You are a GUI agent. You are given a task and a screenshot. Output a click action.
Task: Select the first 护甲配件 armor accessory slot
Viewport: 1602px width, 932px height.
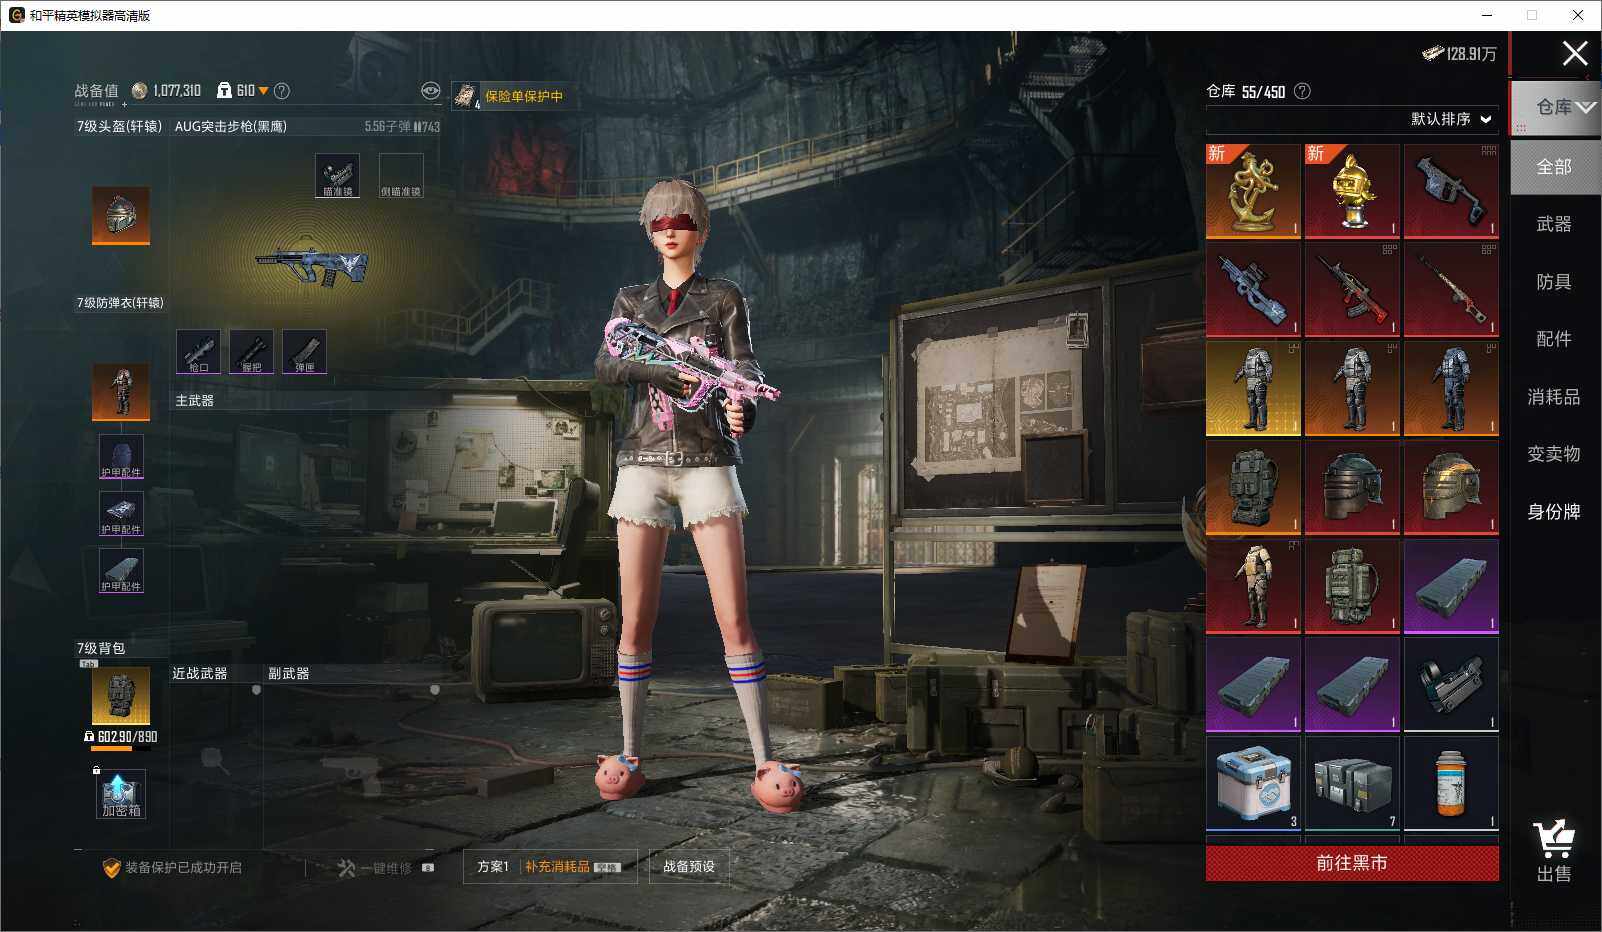(x=121, y=456)
